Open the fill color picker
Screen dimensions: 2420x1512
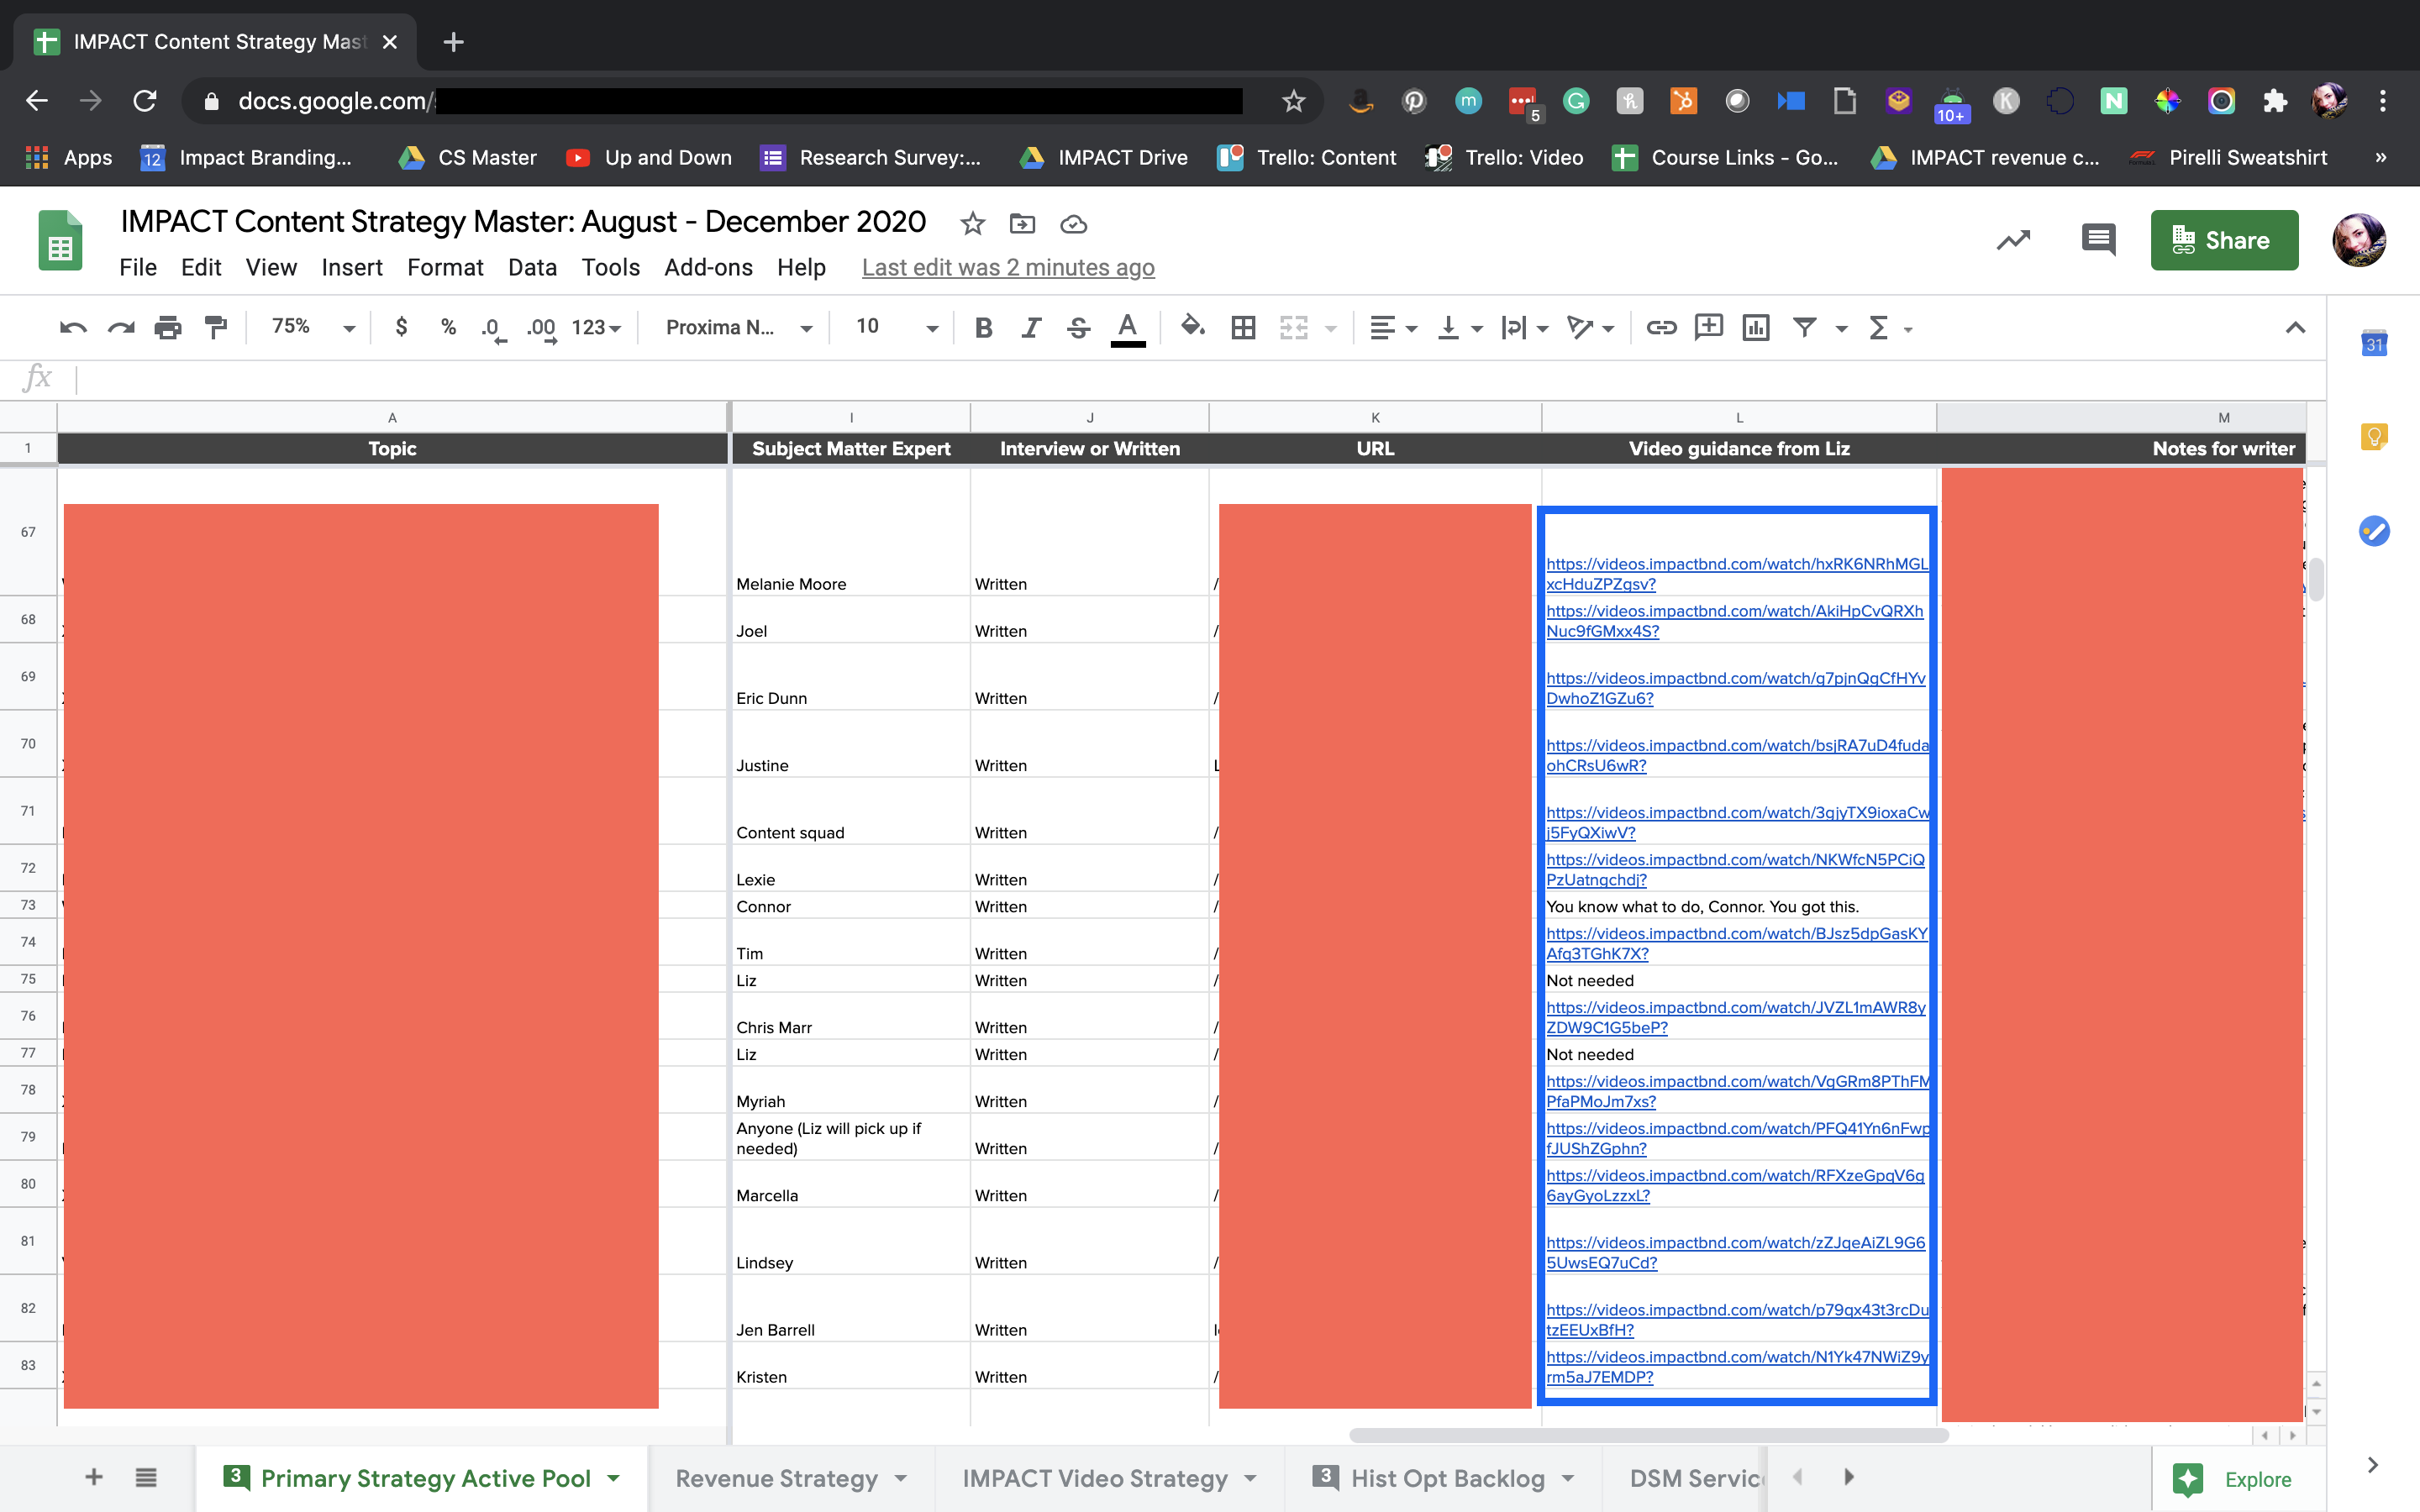tap(1192, 326)
